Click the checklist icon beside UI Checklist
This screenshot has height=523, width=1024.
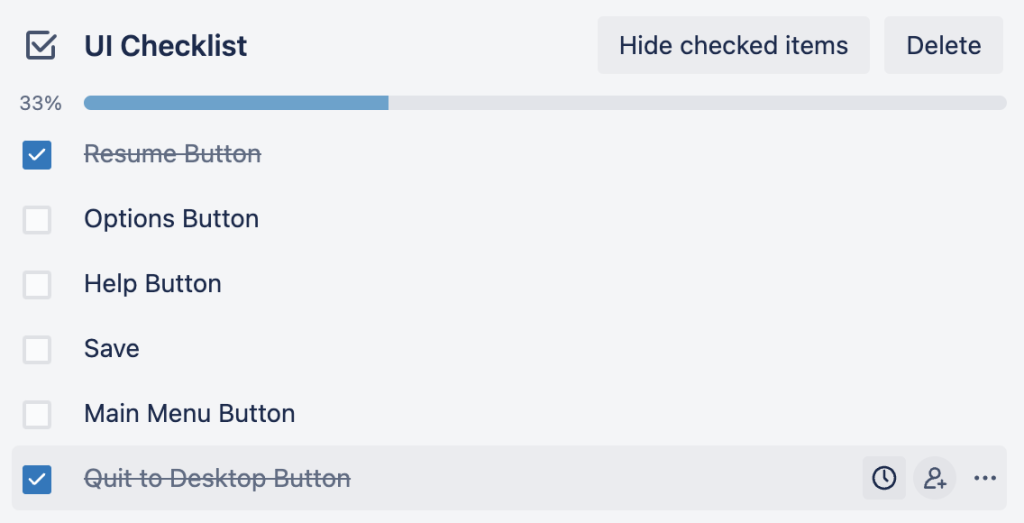tap(41, 46)
